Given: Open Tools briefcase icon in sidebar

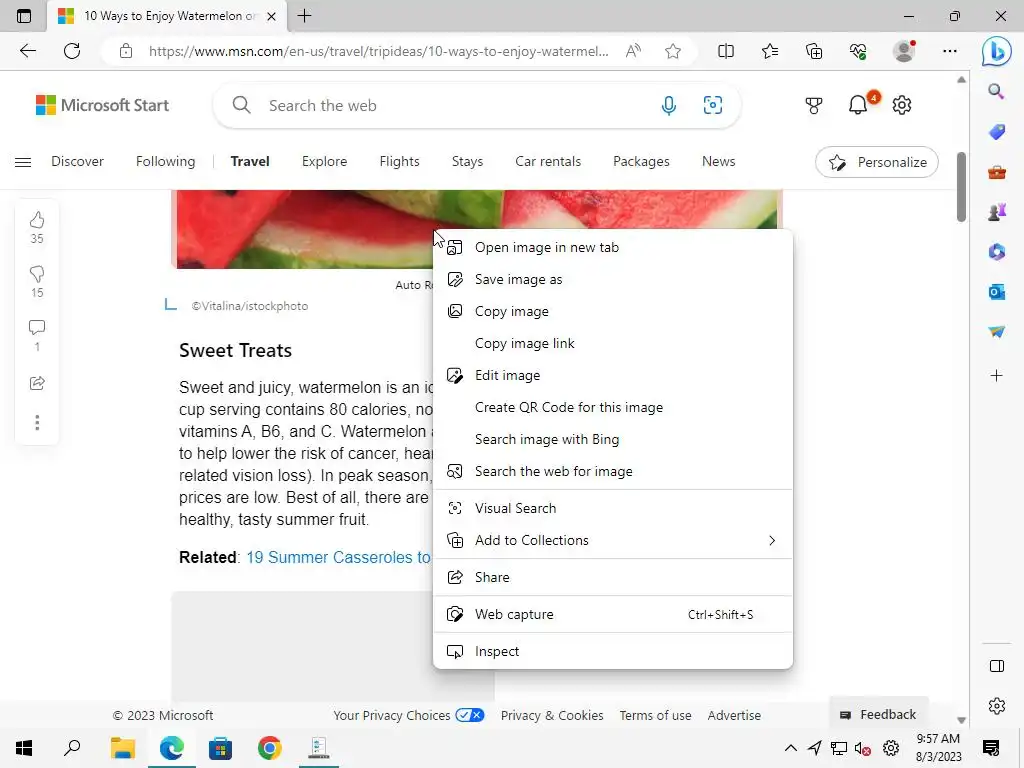Looking at the screenshot, I should tap(996, 172).
